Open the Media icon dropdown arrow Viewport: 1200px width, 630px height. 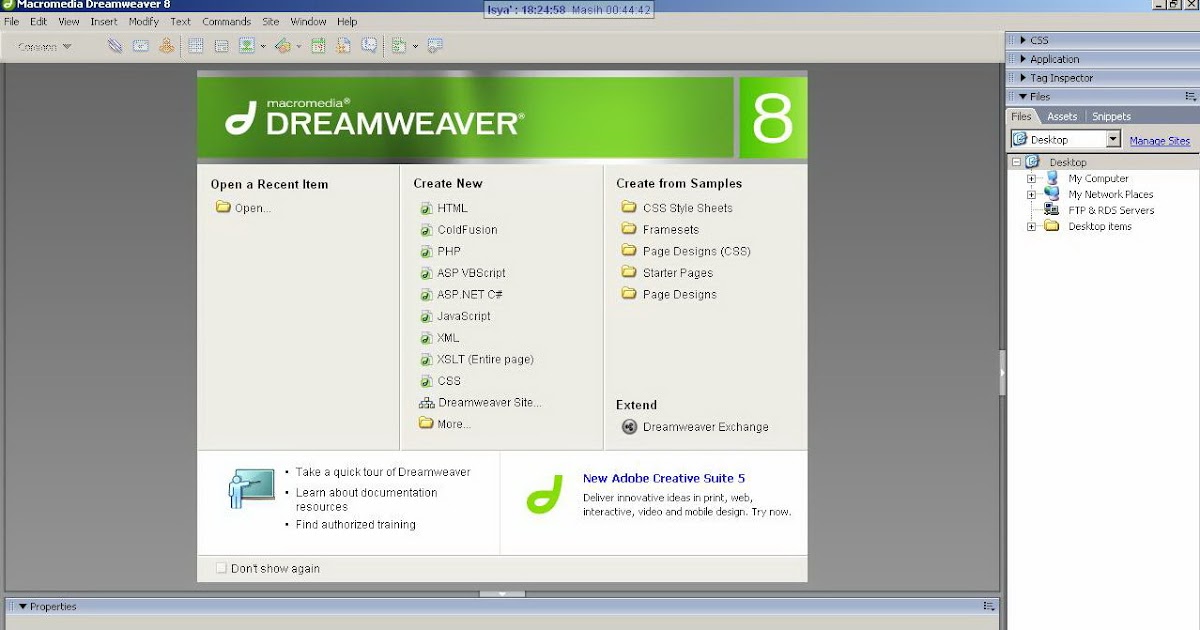299,47
